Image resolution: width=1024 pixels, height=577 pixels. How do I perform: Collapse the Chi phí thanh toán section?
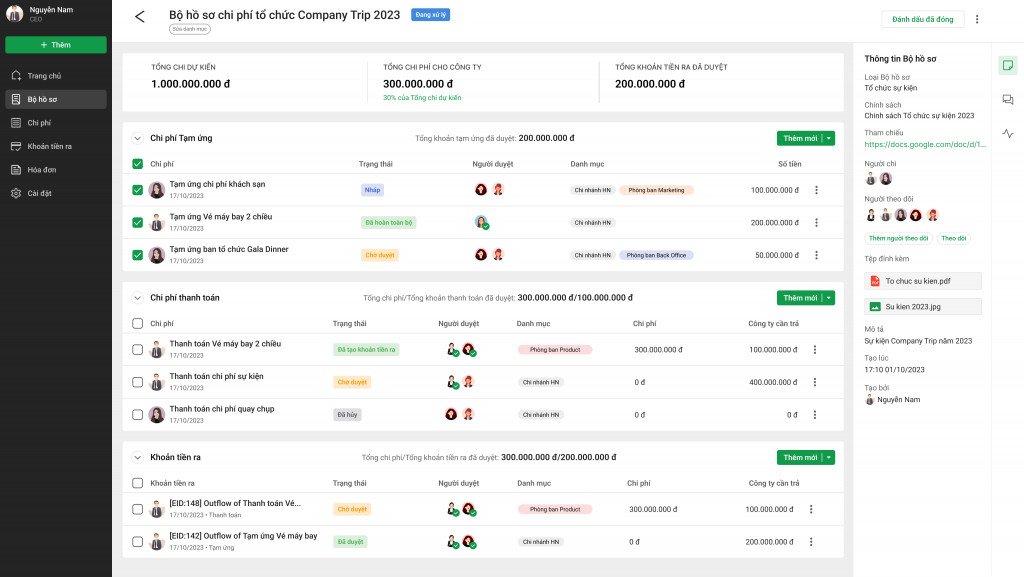click(137, 298)
